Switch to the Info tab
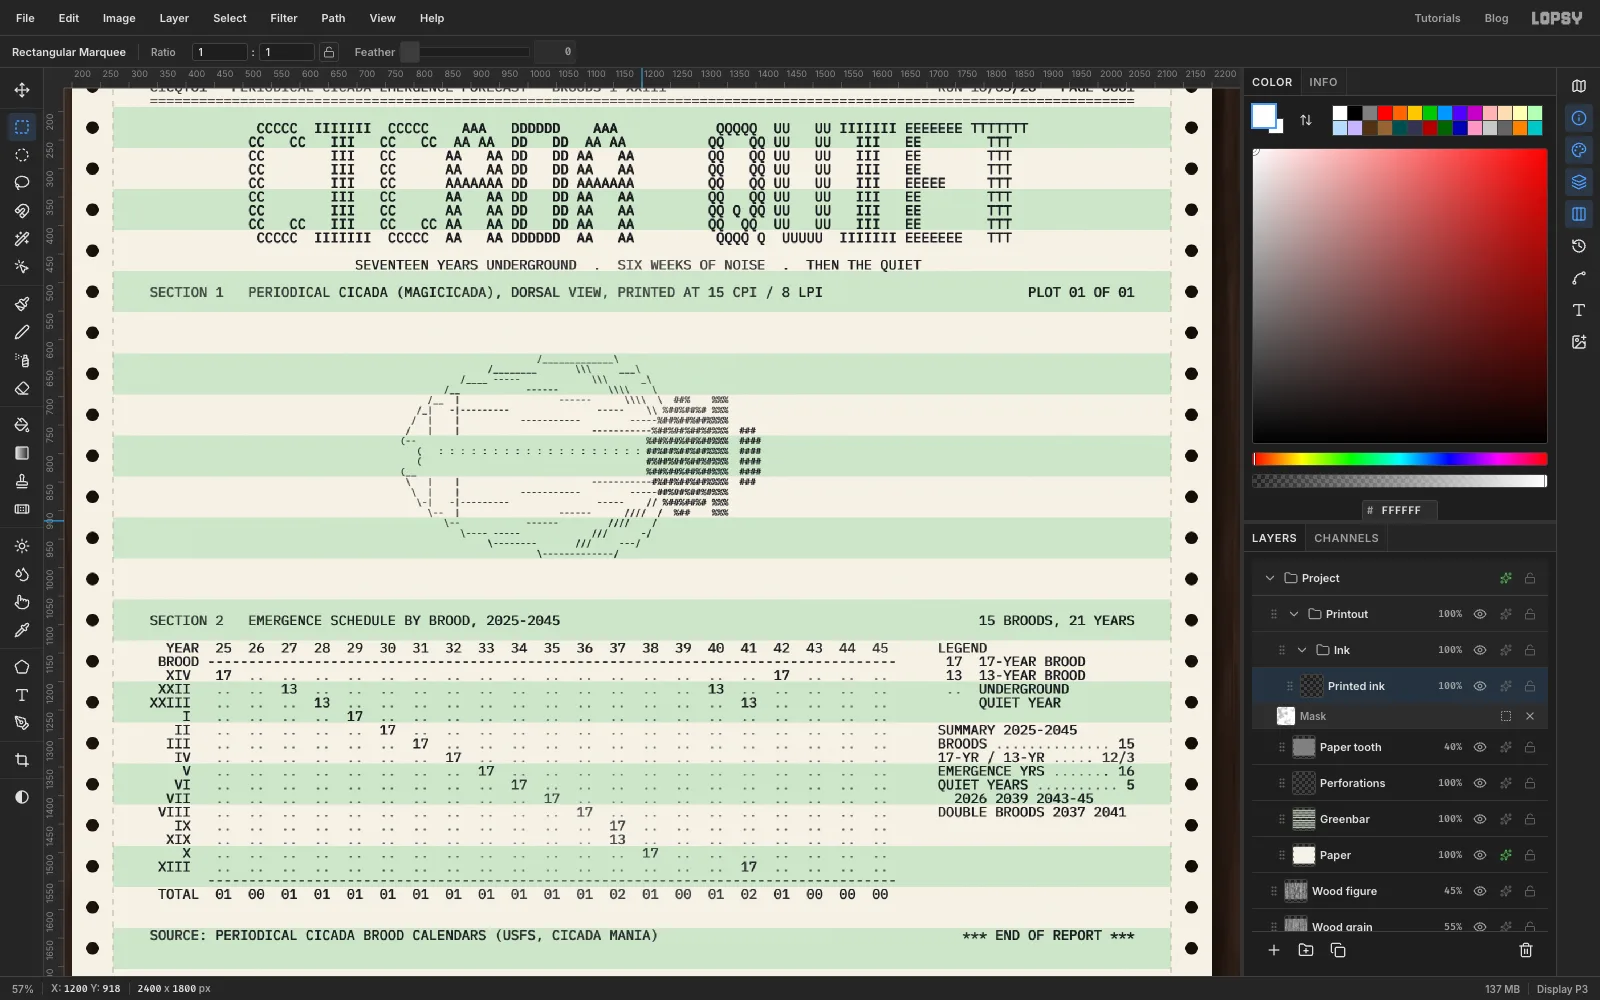The image size is (1600, 1000). click(x=1323, y=82)
